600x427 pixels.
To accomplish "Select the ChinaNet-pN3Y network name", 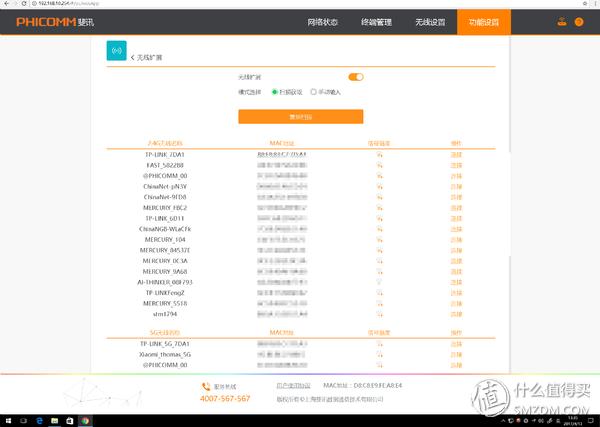I will pyautogui.click(x=165, y=187).
